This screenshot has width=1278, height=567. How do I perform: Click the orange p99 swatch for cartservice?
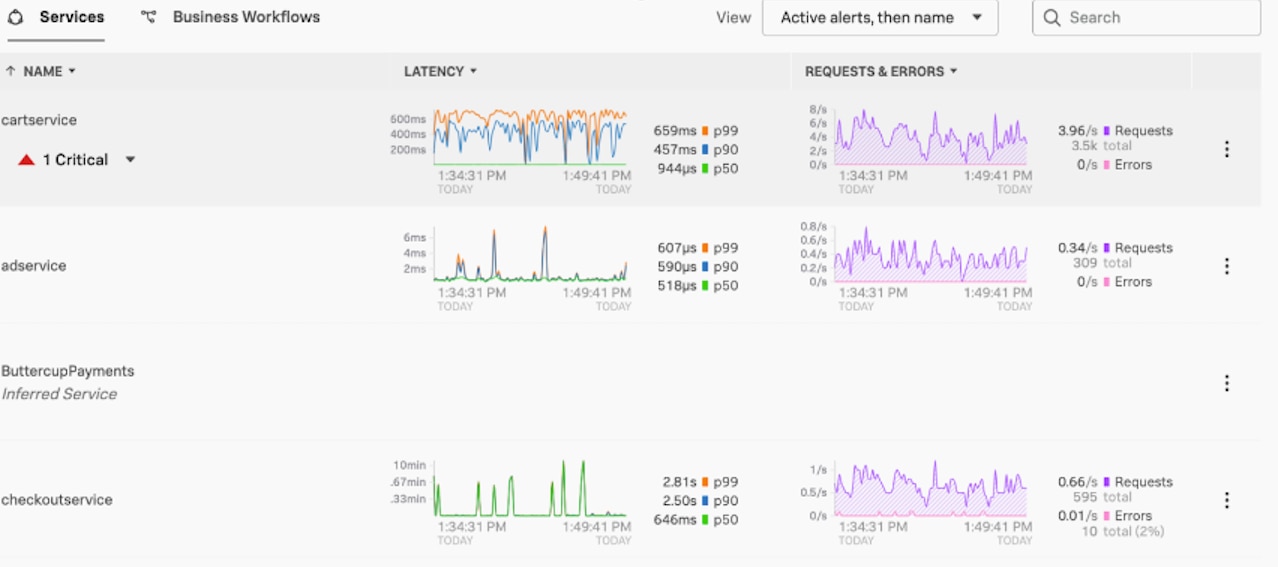[705, 131]
